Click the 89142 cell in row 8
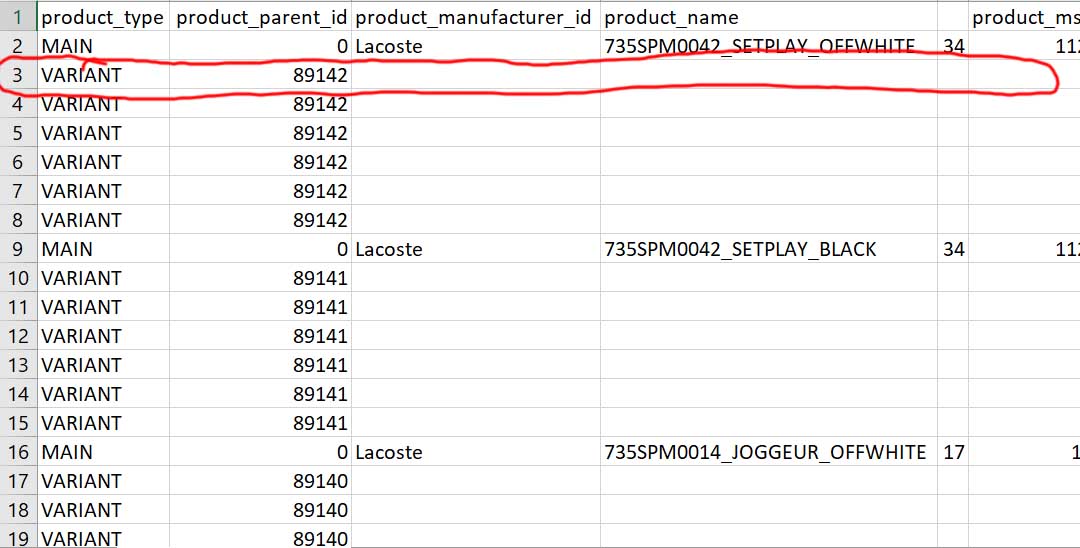This screenshot has width=1080, height=548. tap(260, 220)
